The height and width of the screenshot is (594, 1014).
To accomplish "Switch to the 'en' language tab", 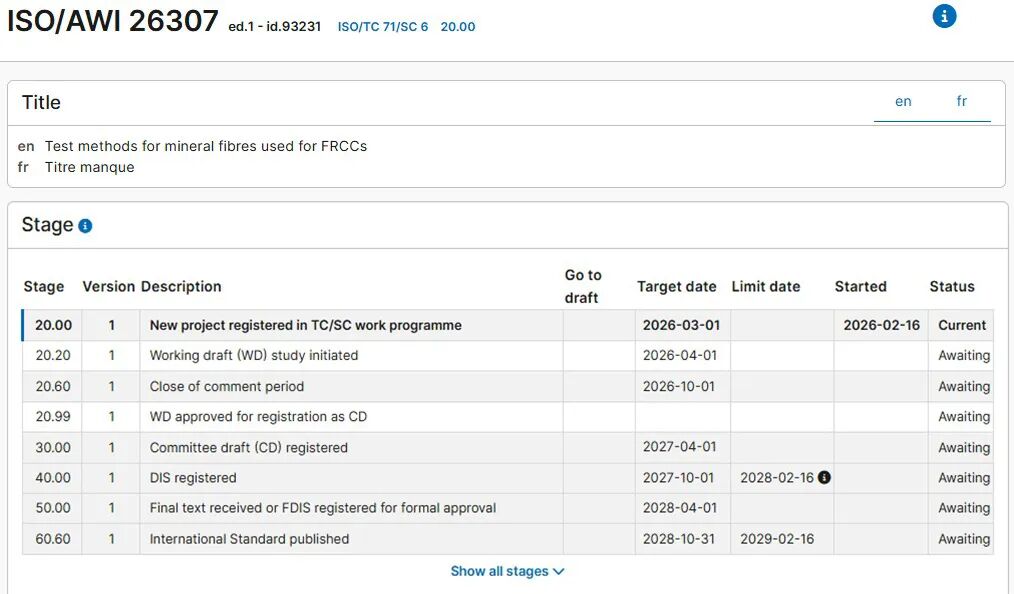I will 903,101.
